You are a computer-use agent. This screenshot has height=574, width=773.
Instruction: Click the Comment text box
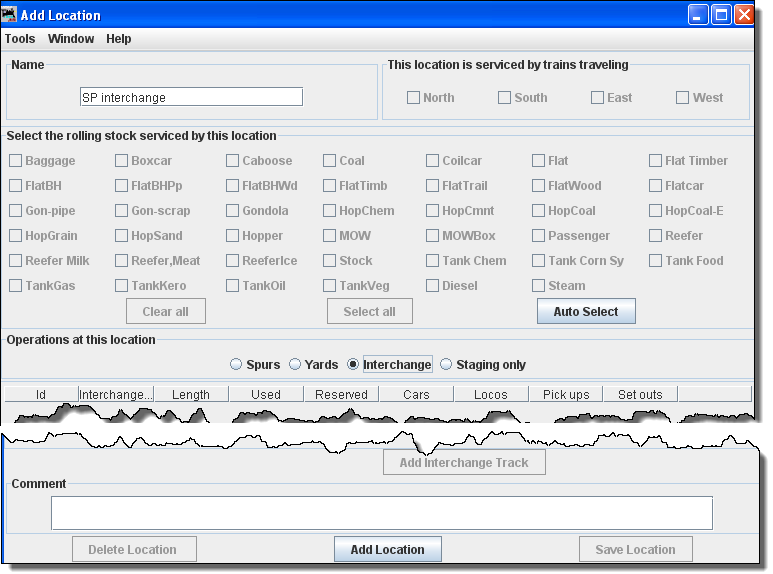coord(381,513)
